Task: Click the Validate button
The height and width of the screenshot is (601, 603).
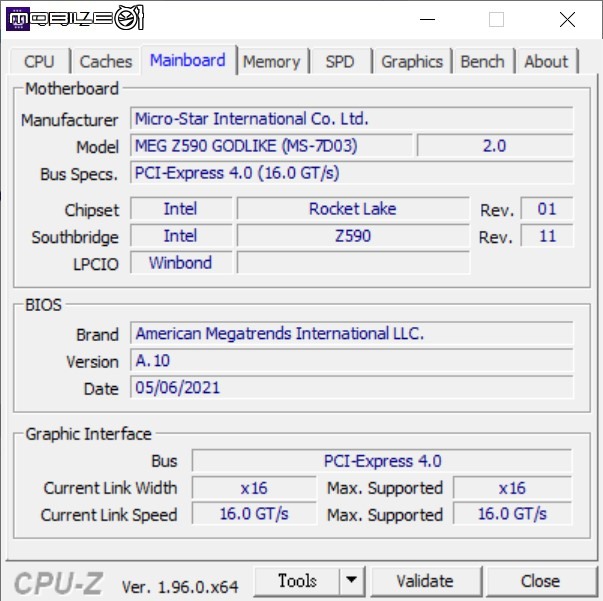Action: pos(425,581)
